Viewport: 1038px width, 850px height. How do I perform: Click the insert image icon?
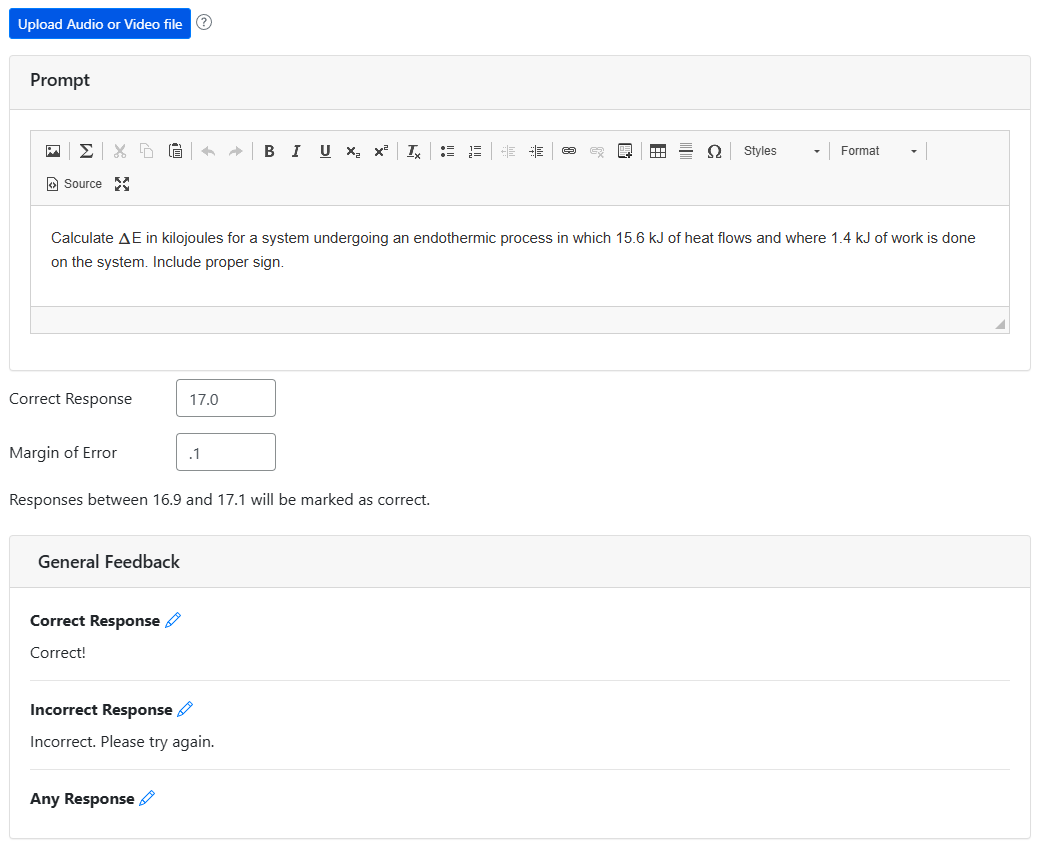click(53, 151)
